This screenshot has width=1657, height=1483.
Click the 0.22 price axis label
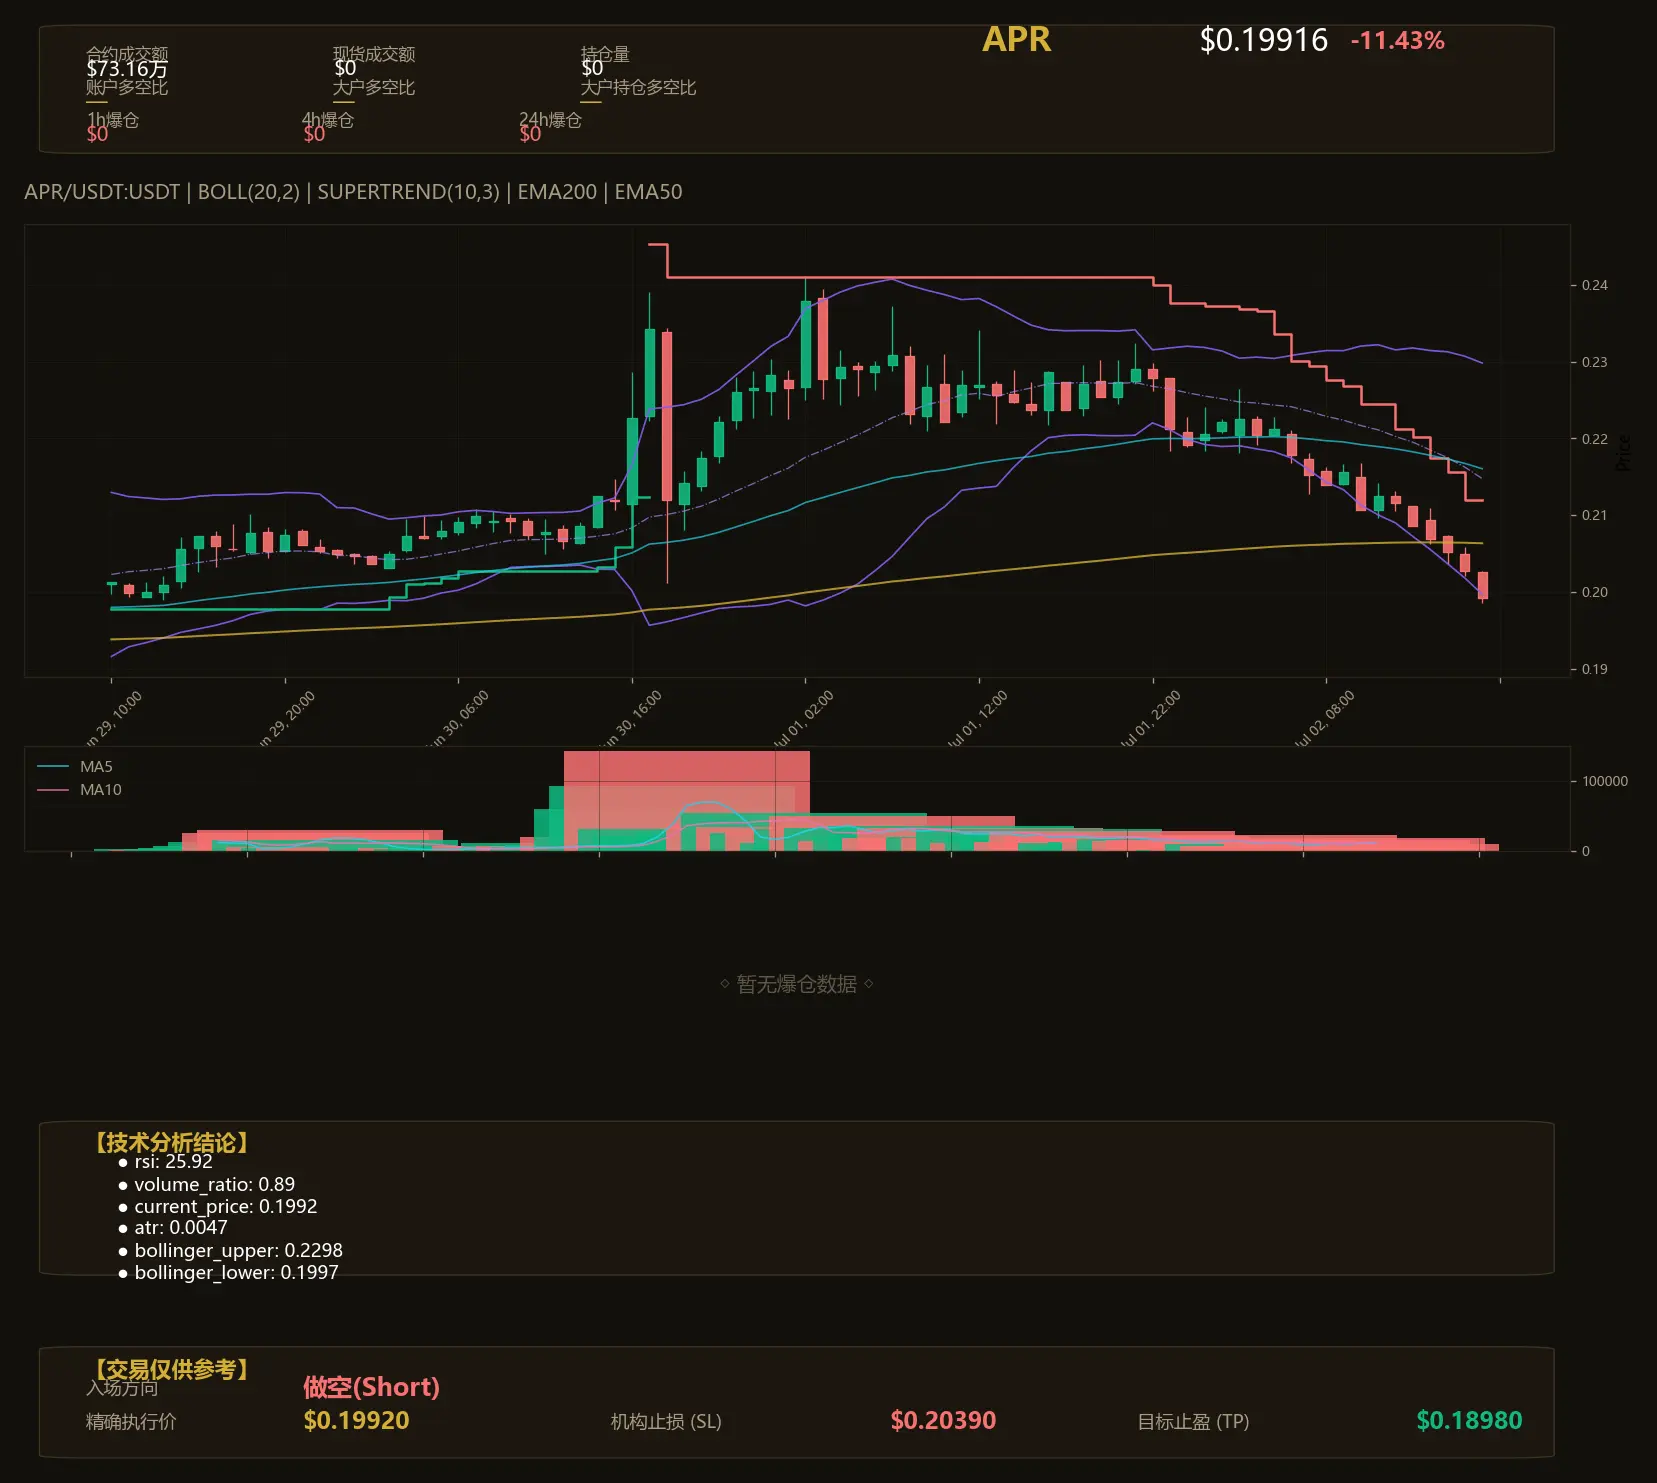pos(1595,439)
